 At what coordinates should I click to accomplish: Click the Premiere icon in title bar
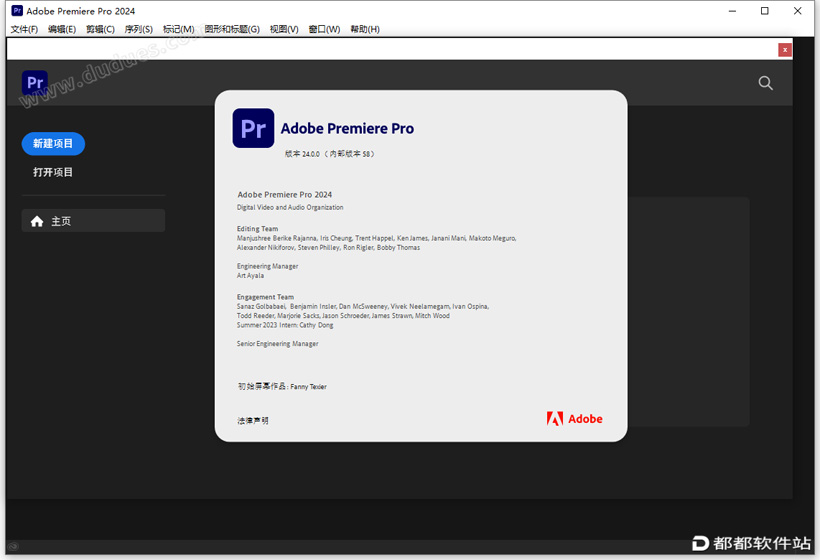click(17, 10)
